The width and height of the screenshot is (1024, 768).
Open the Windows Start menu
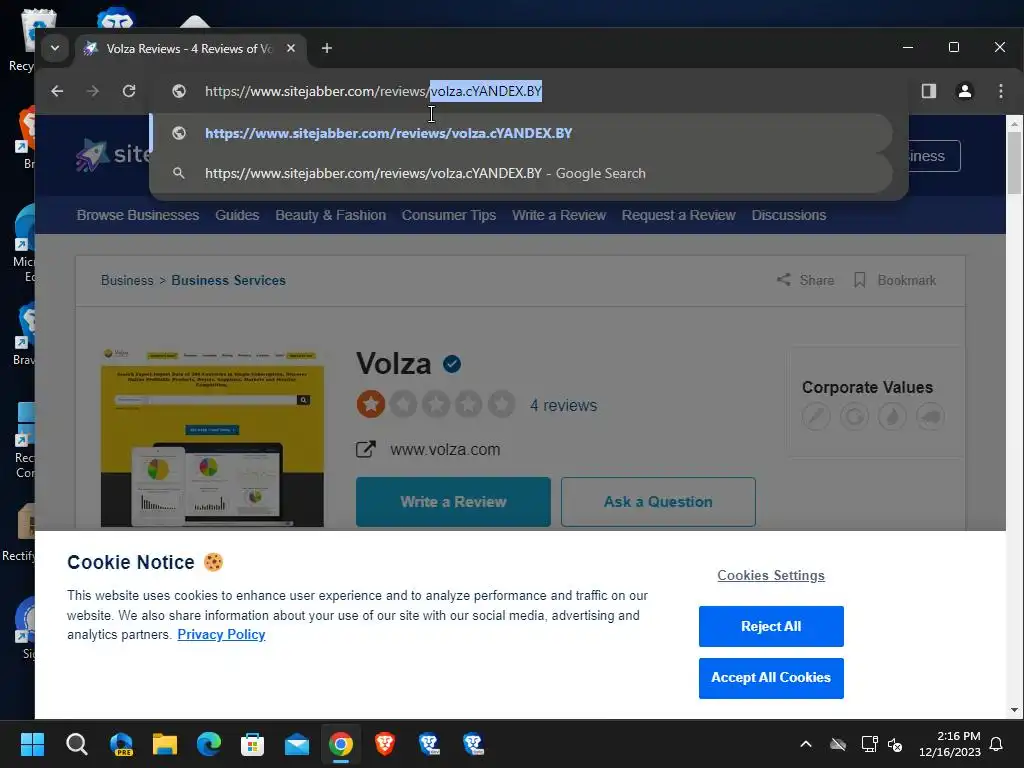pyautogui.click(x=32, y=744)
